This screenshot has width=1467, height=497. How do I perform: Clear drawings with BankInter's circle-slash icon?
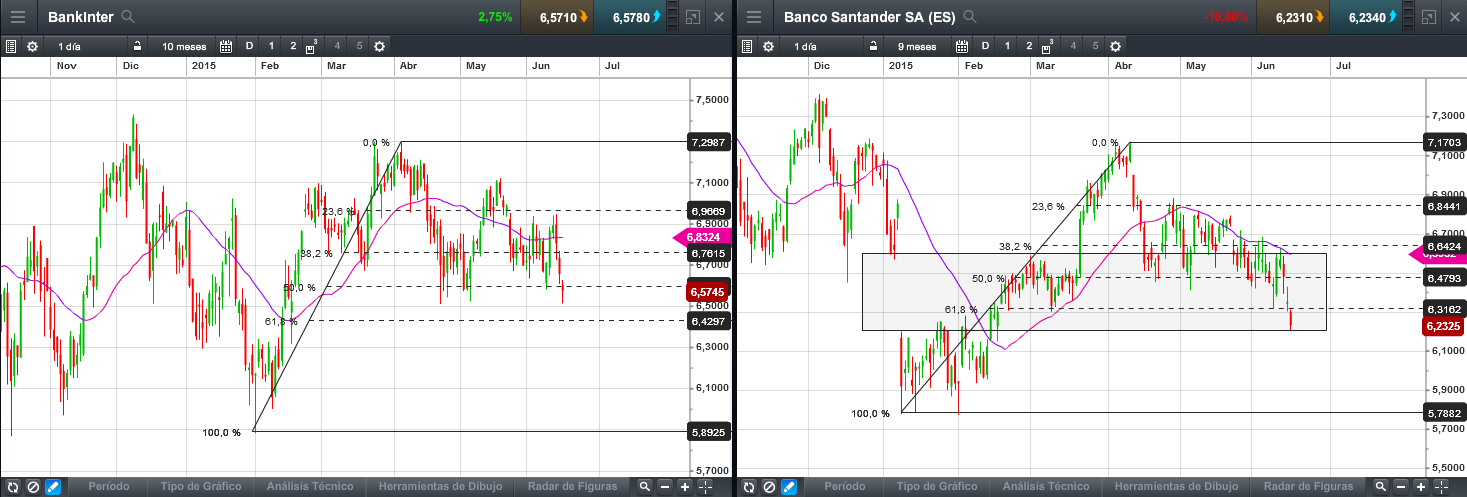coord(32,487)
